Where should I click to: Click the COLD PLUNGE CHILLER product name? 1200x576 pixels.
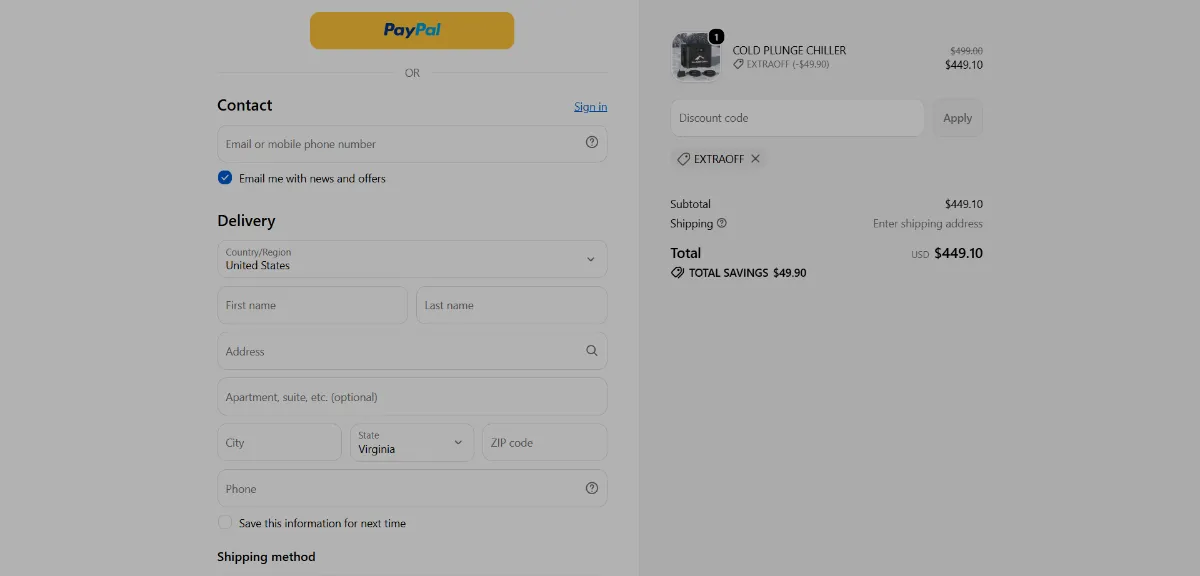[x=789, y=50]
